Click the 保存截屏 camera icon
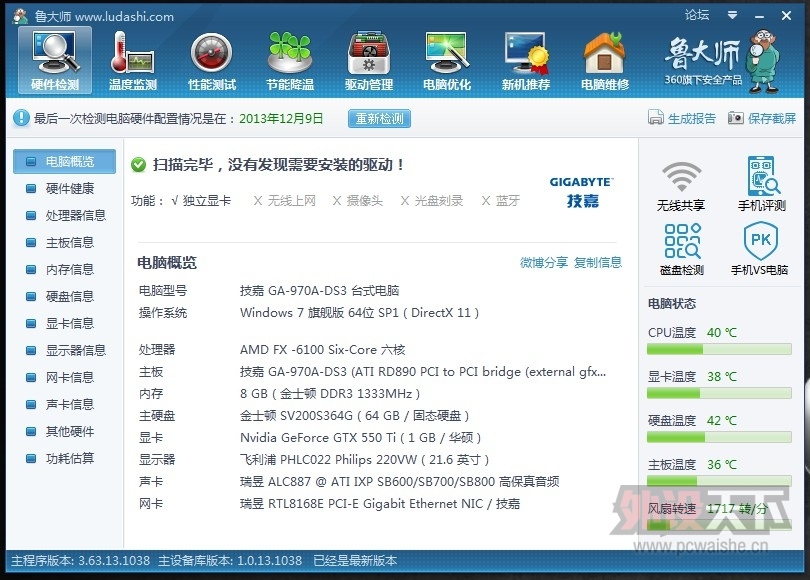Image resolution: width=810 pixels, height=580 pixels. (736, 118)
